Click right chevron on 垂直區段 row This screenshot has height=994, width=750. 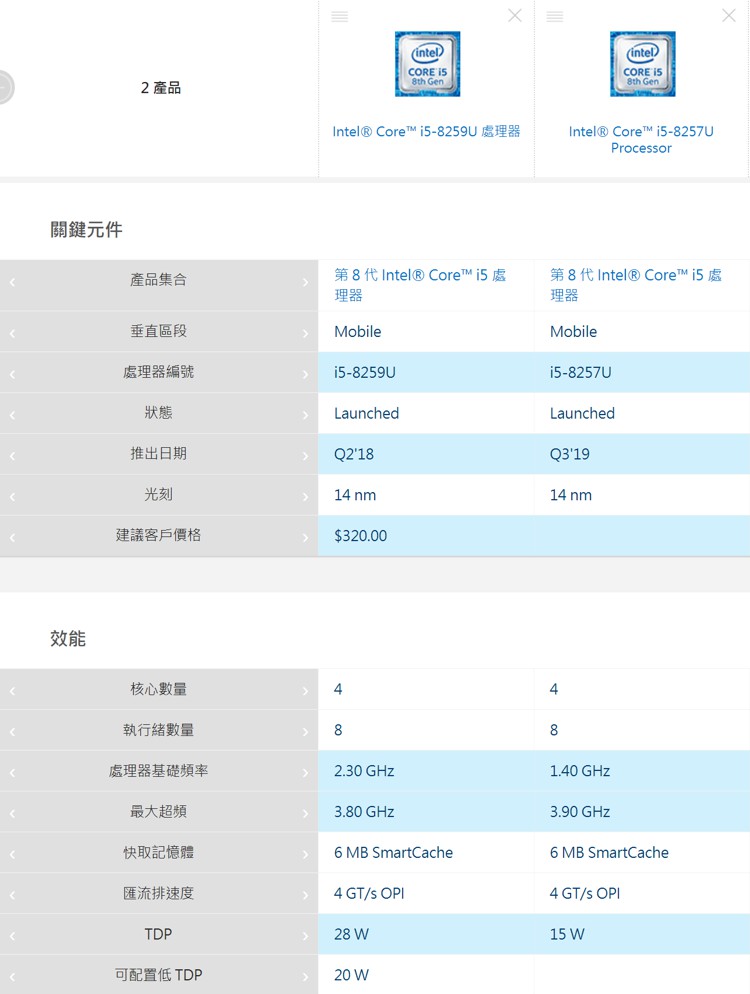(306, 333)
